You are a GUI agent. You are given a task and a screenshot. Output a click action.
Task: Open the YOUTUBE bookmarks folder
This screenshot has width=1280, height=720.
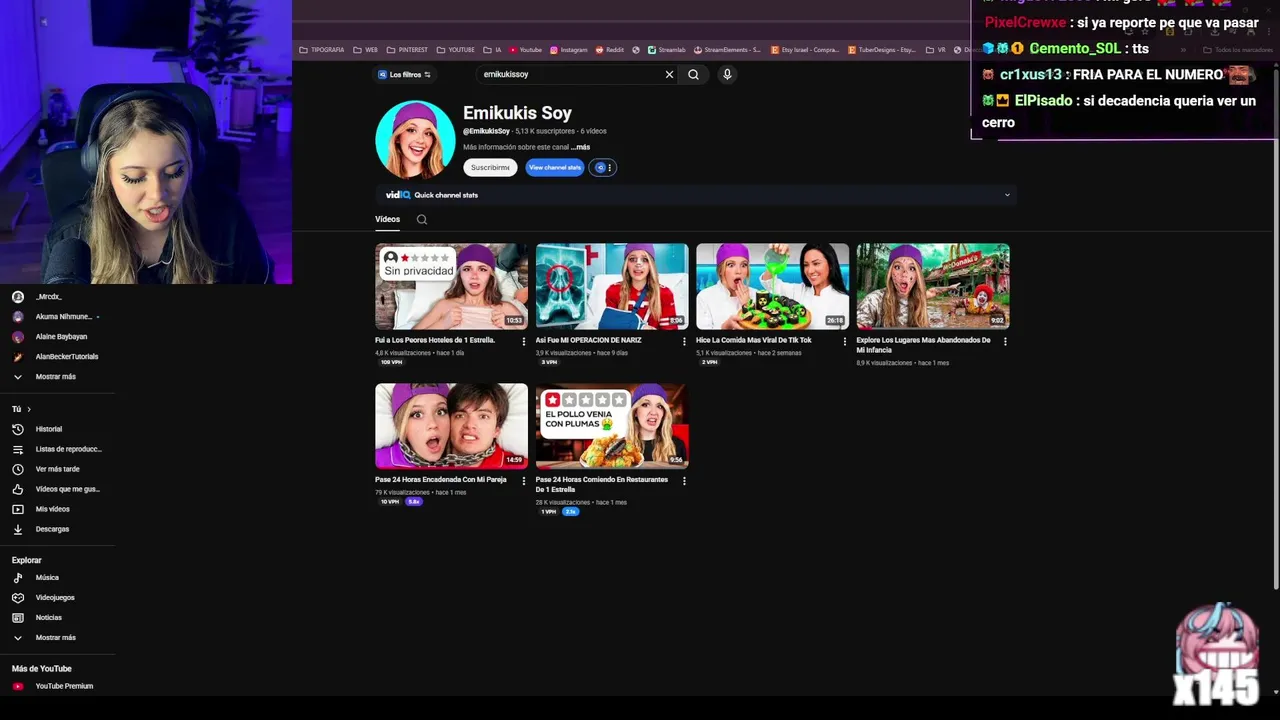456,50
